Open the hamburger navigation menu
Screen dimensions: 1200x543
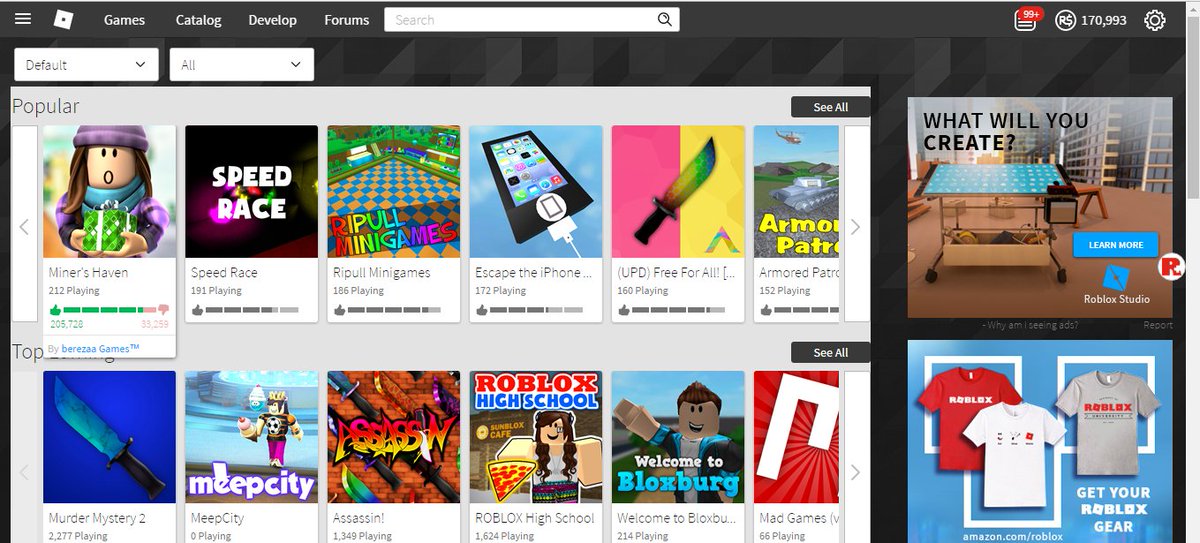coord(23,19)
